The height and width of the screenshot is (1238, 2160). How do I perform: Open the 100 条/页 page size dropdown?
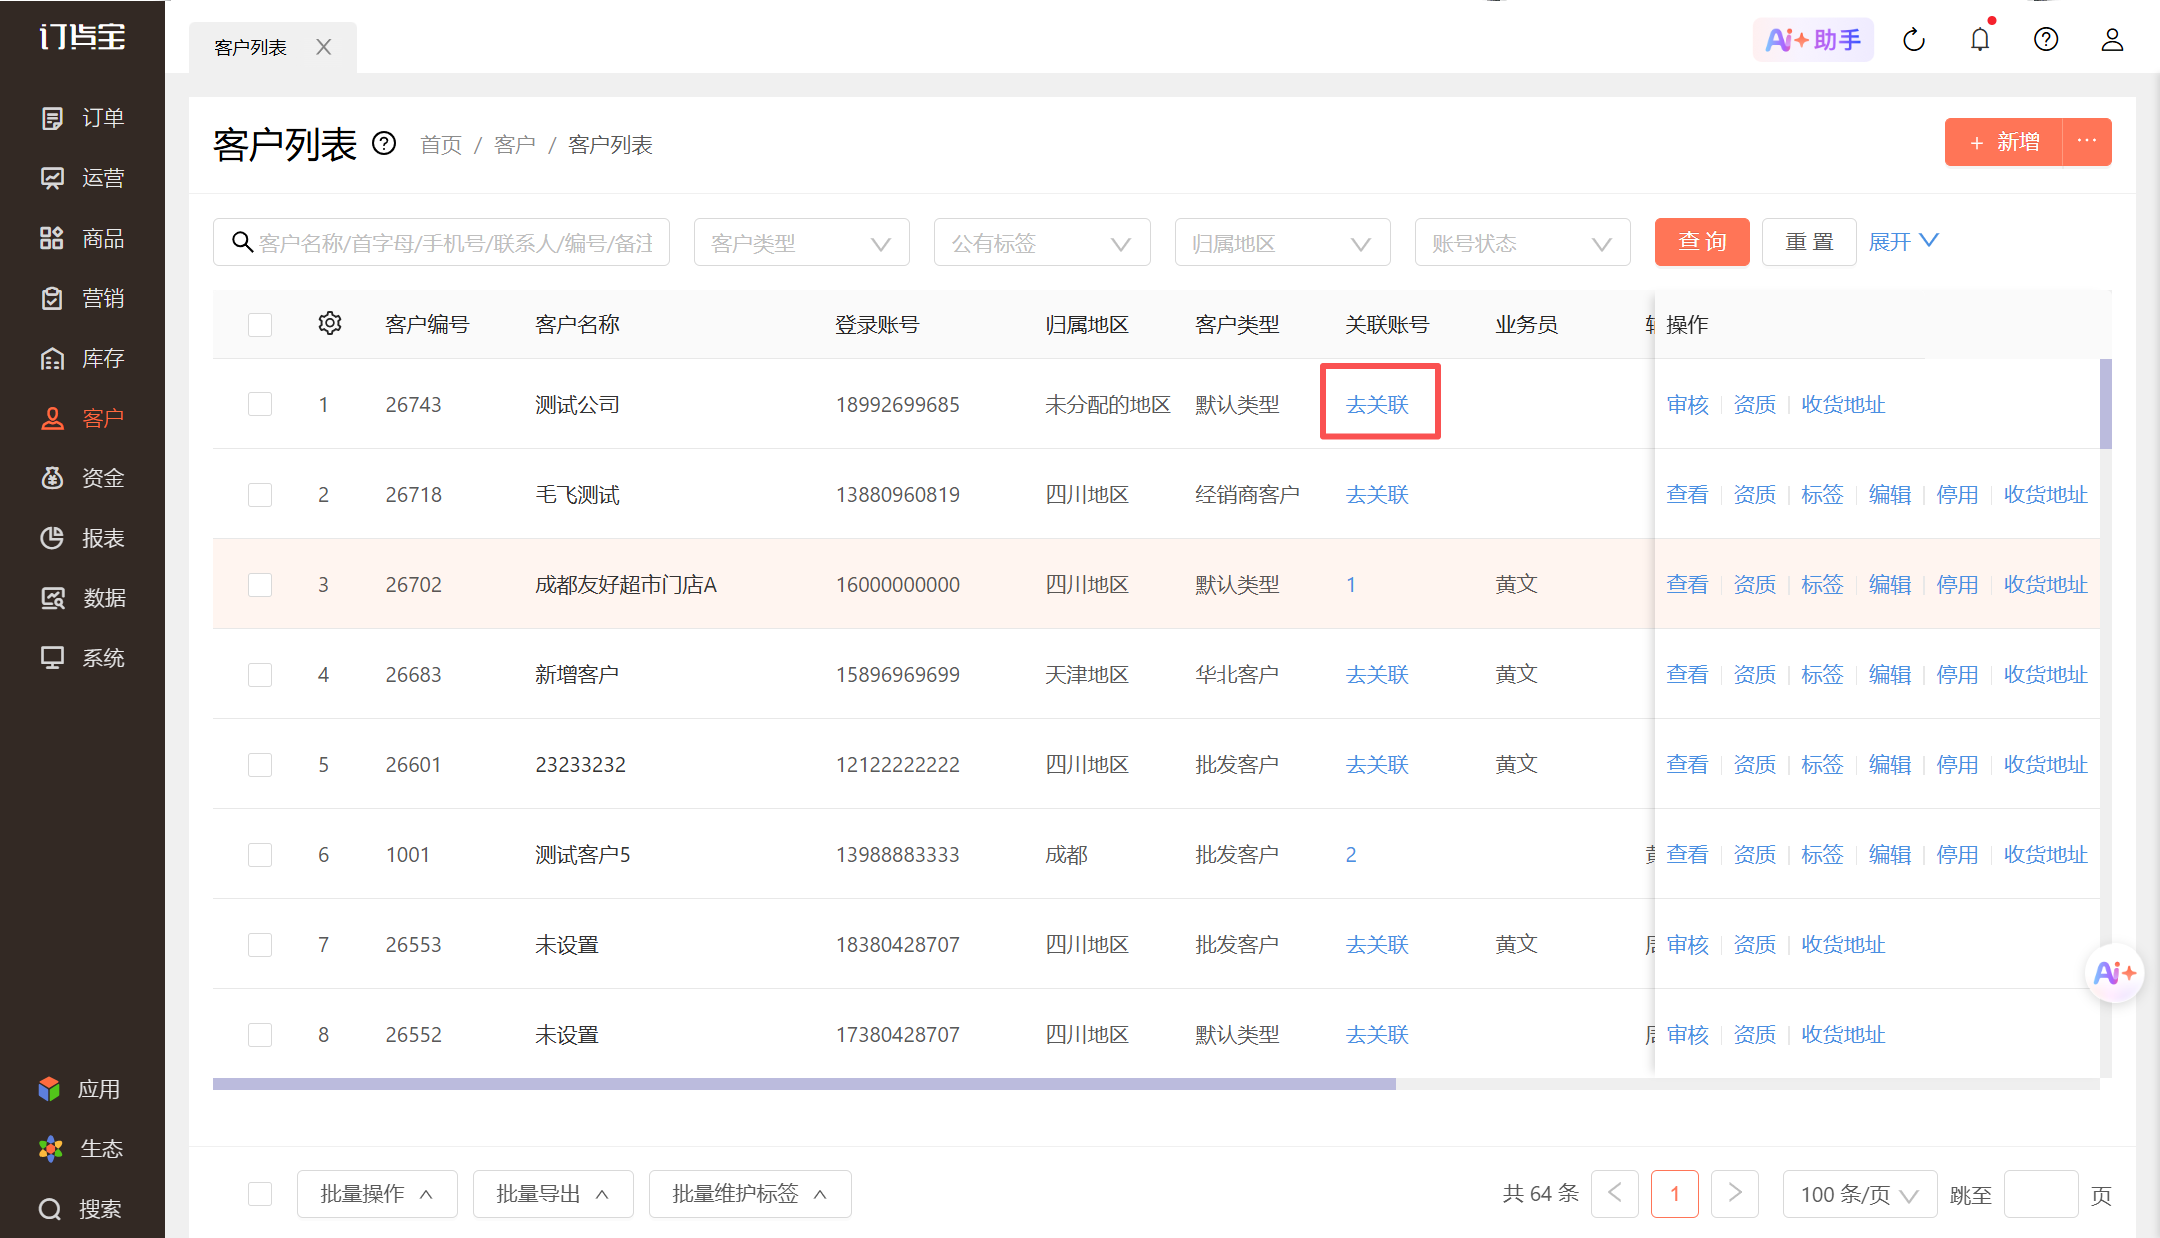click(x=1859, y=1194)
